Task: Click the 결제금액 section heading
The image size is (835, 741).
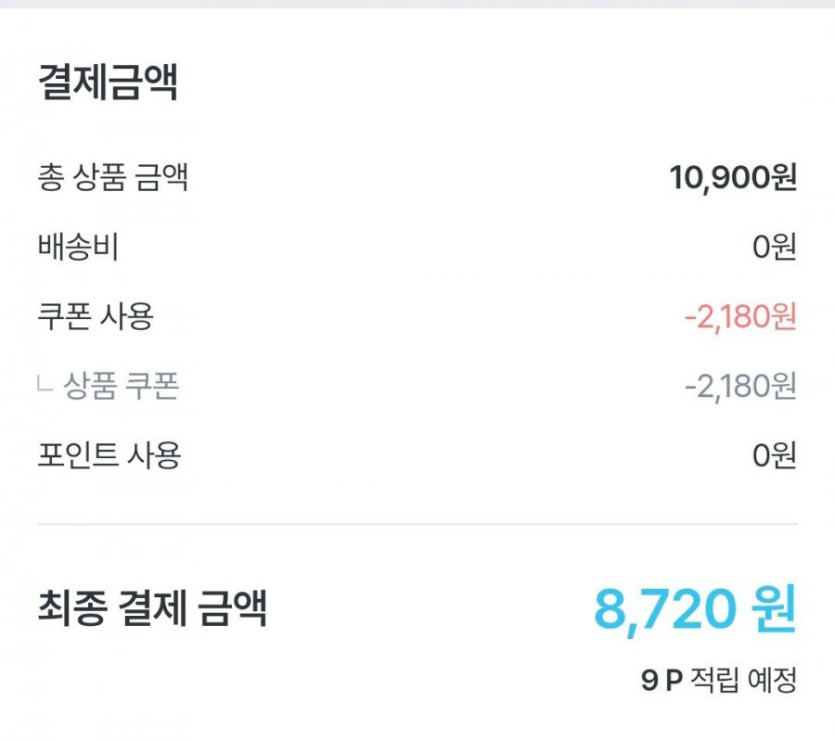Action: 108,83
